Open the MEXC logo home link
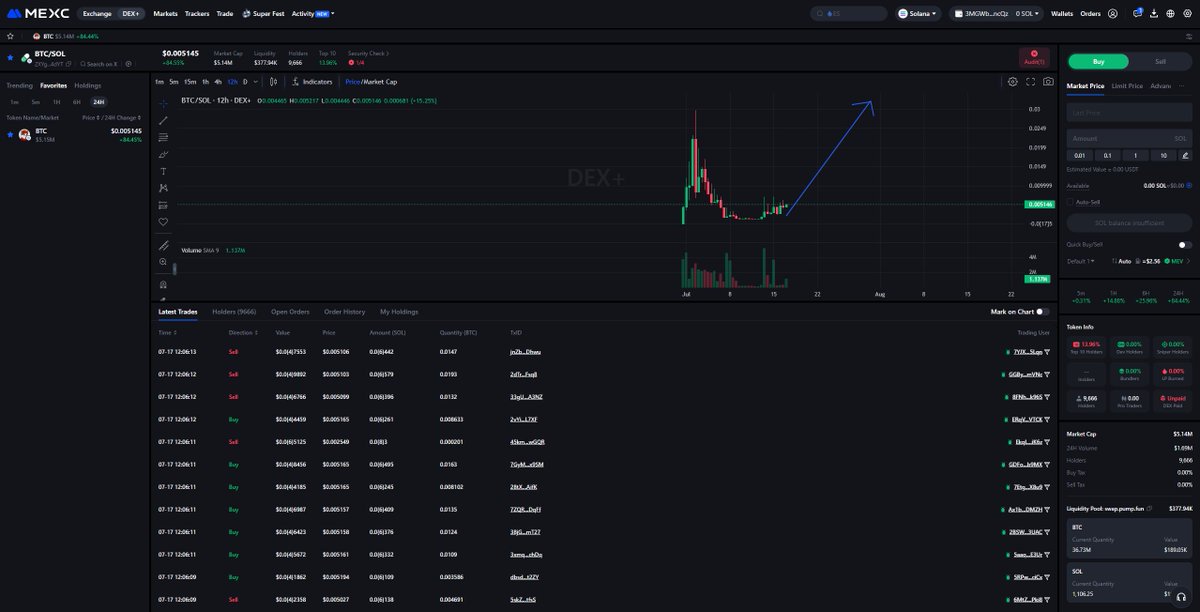 point(37,14)
